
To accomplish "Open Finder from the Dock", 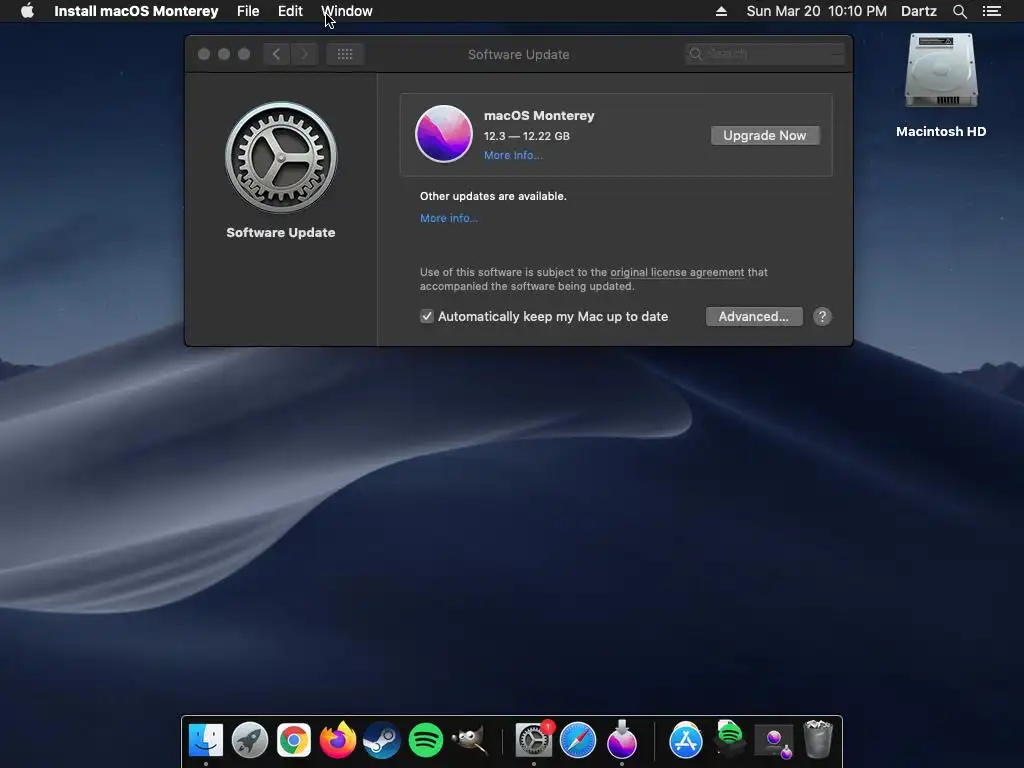I will (x=206, y=740).
